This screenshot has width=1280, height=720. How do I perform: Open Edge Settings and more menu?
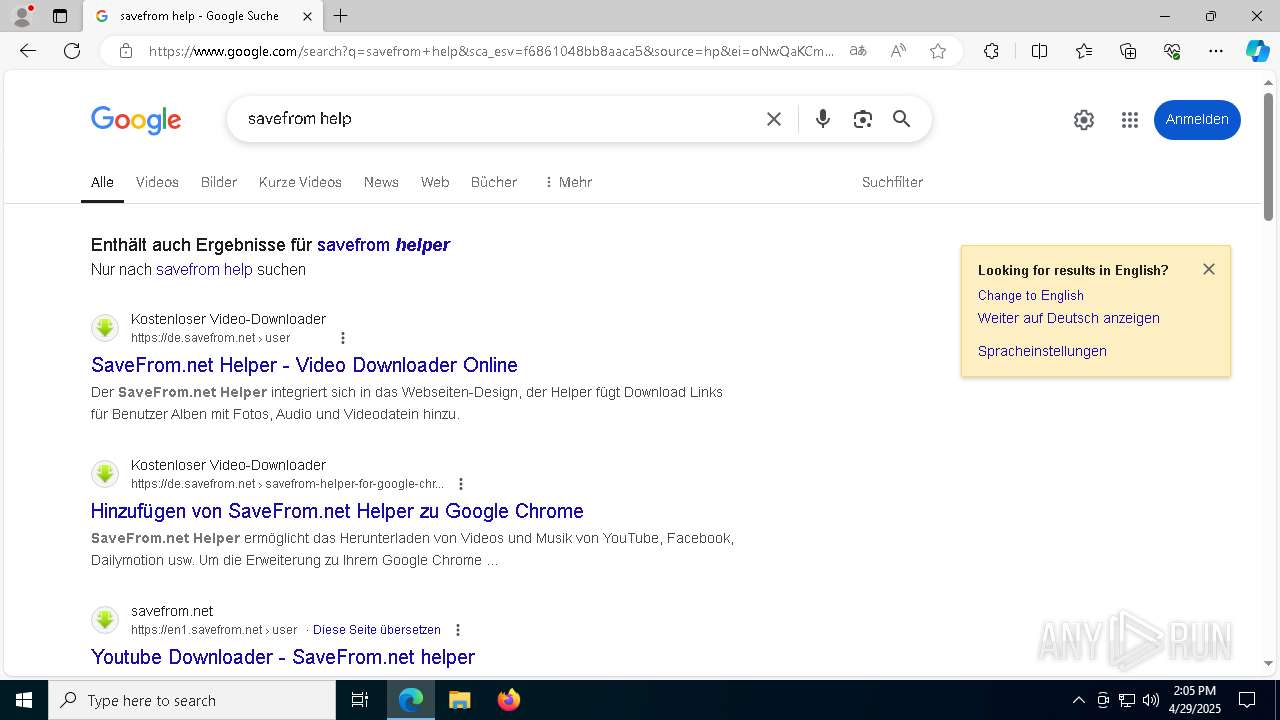(x=1216, y=51)
